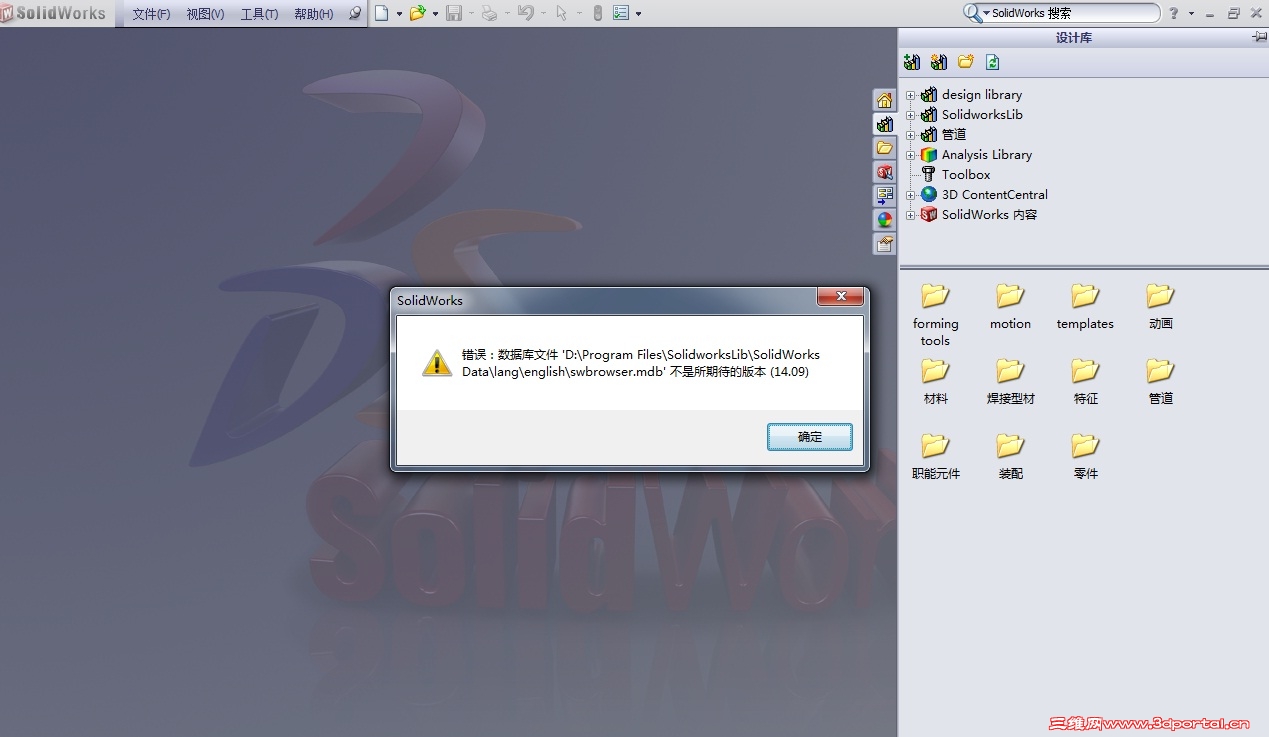Open the View Palette task pane tab
The height and width of the screenshot is (737, 1269).
[884, 196]
